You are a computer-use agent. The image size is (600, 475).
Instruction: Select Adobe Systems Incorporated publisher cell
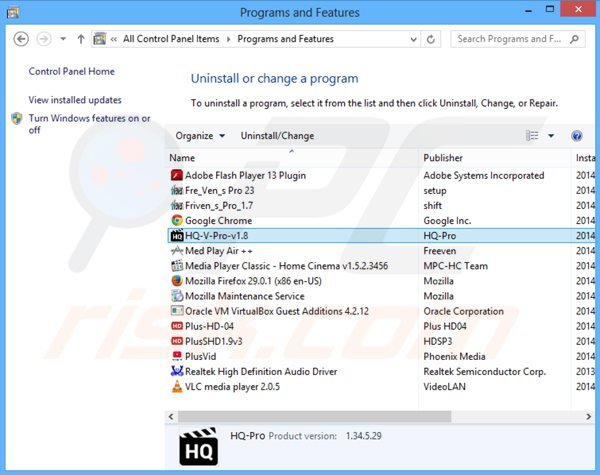tap(484, 175)
